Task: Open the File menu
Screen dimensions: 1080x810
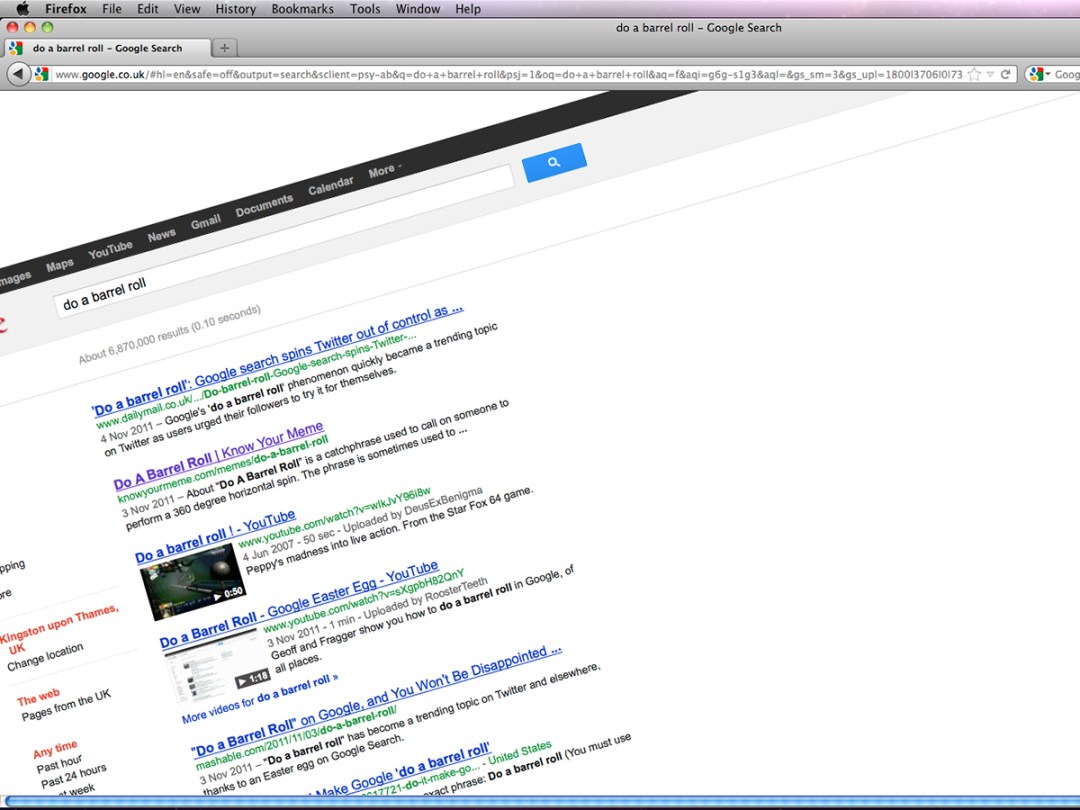Action: pos(112,9)
